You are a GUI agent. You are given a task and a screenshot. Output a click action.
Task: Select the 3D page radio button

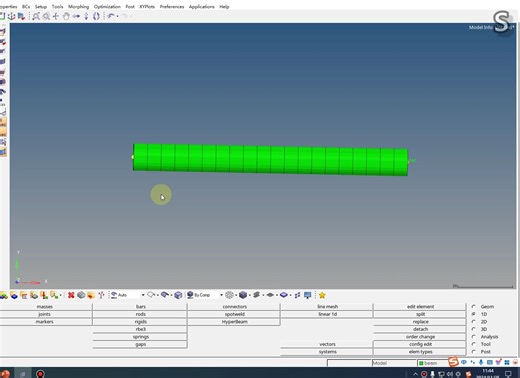tap(473, 329)
